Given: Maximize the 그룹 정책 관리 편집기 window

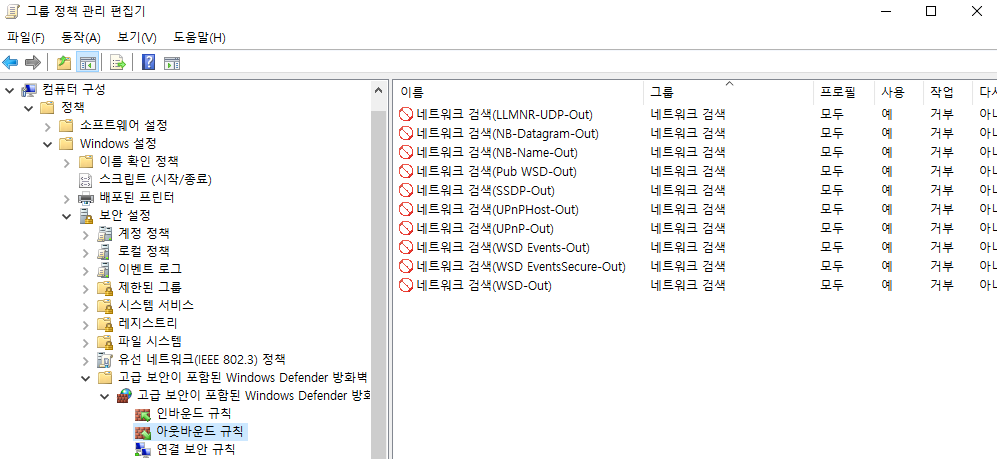Looking at the screenshot, I should tap(931, 11).
